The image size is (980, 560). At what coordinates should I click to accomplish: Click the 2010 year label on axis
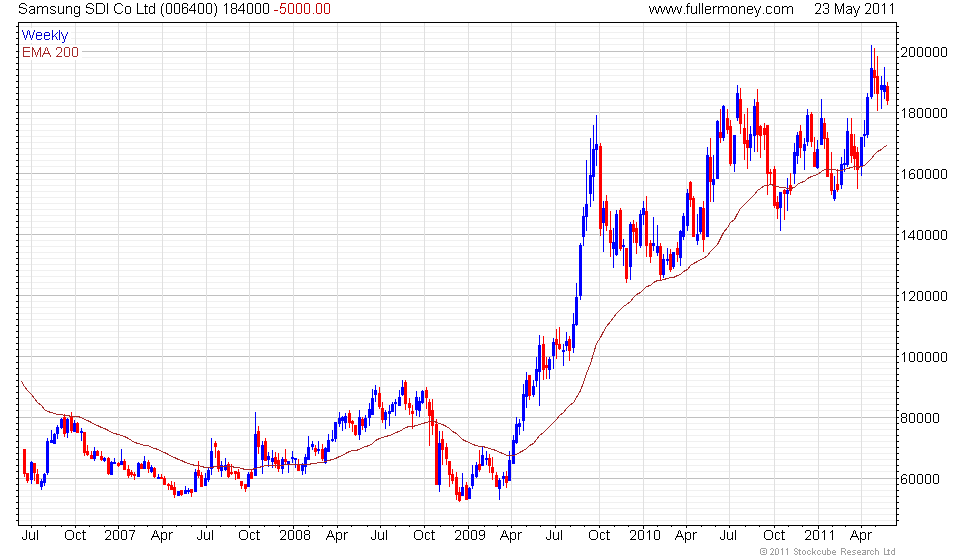(645, 536)
